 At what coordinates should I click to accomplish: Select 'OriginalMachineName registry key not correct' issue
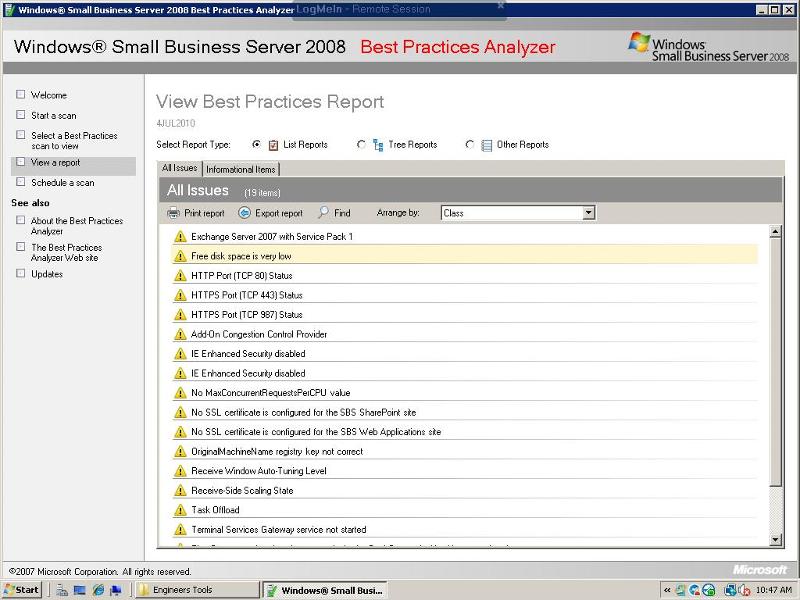tap(465, 452)
